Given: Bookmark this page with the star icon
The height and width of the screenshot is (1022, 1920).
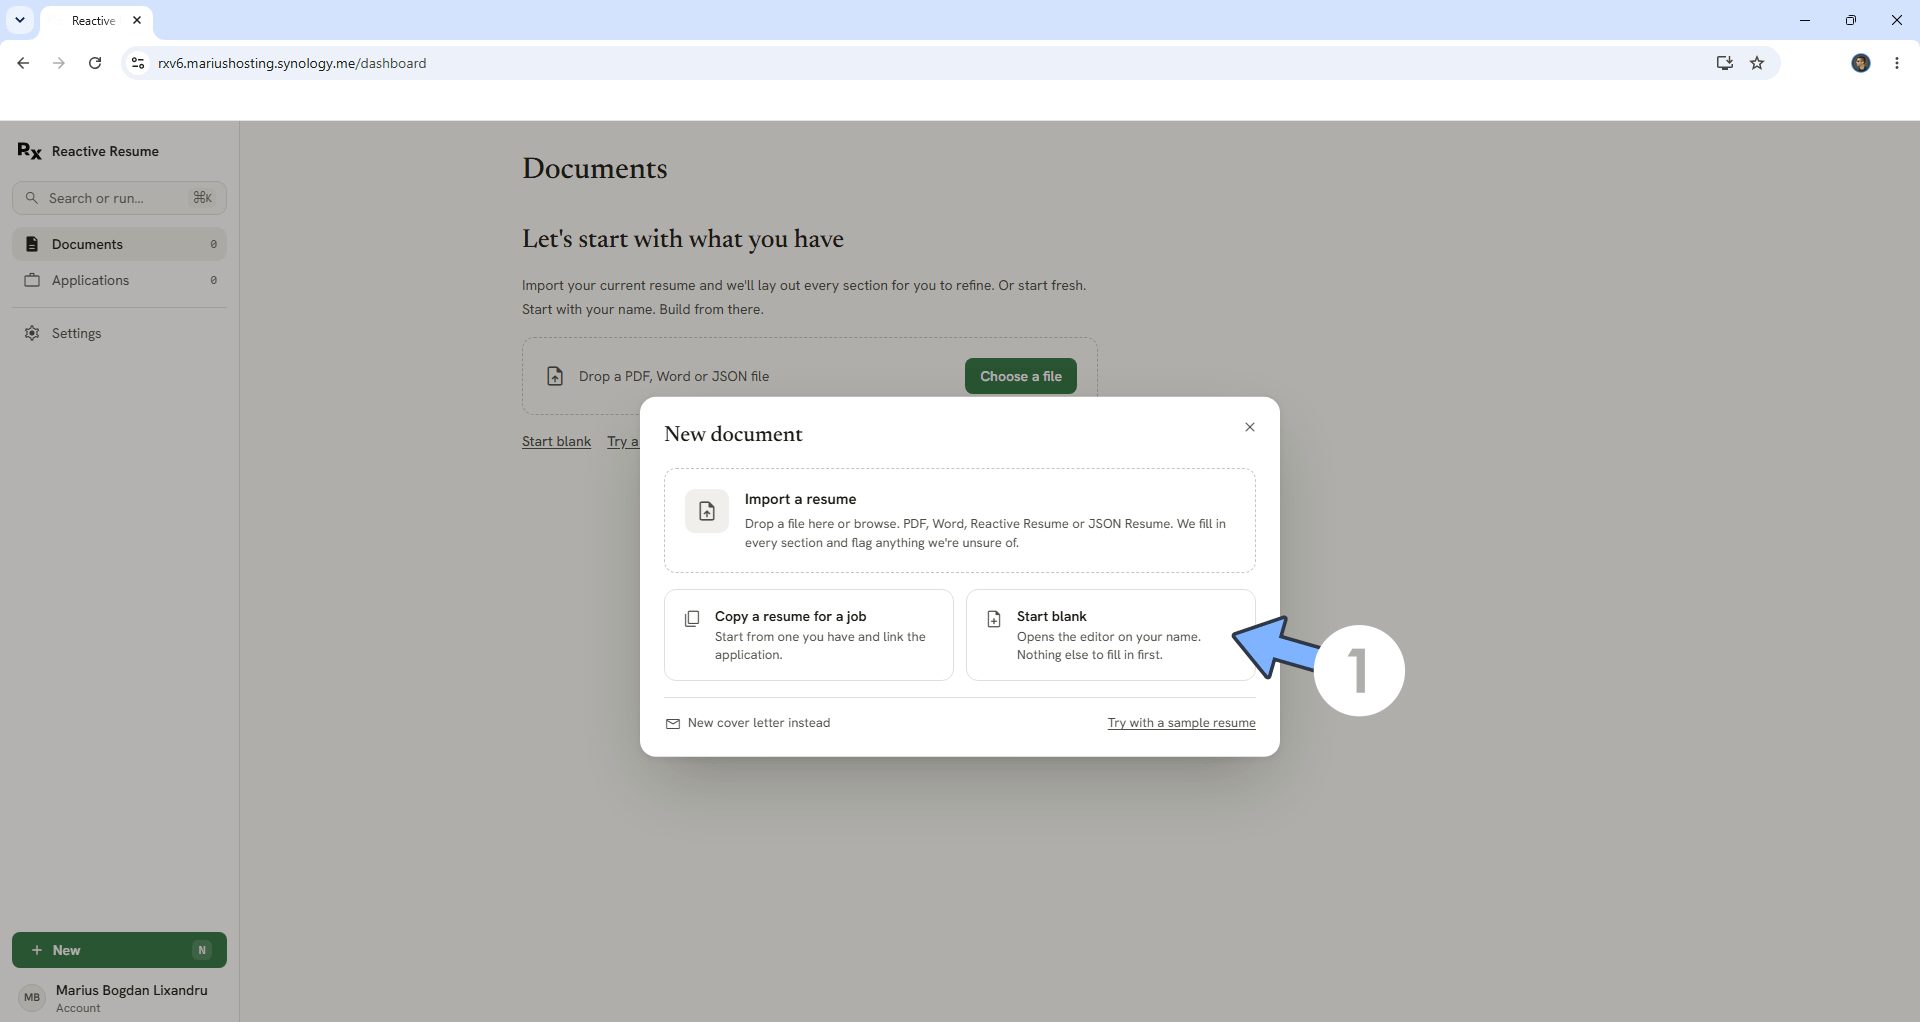Looking at the screenshot, I should point(1757,63).
